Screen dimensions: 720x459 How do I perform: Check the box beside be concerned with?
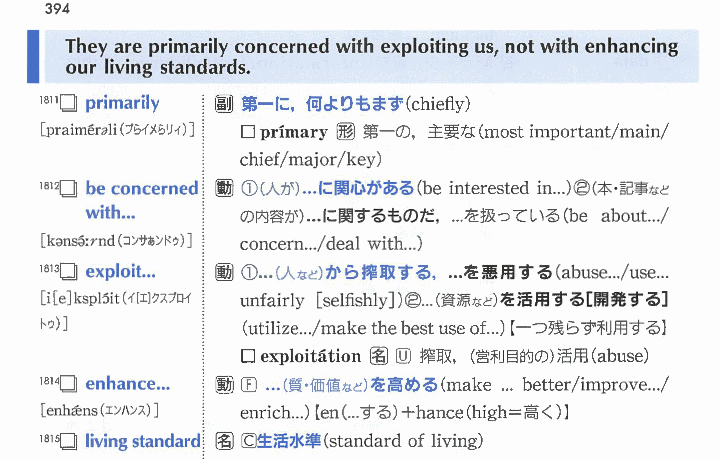click(68, 188)
